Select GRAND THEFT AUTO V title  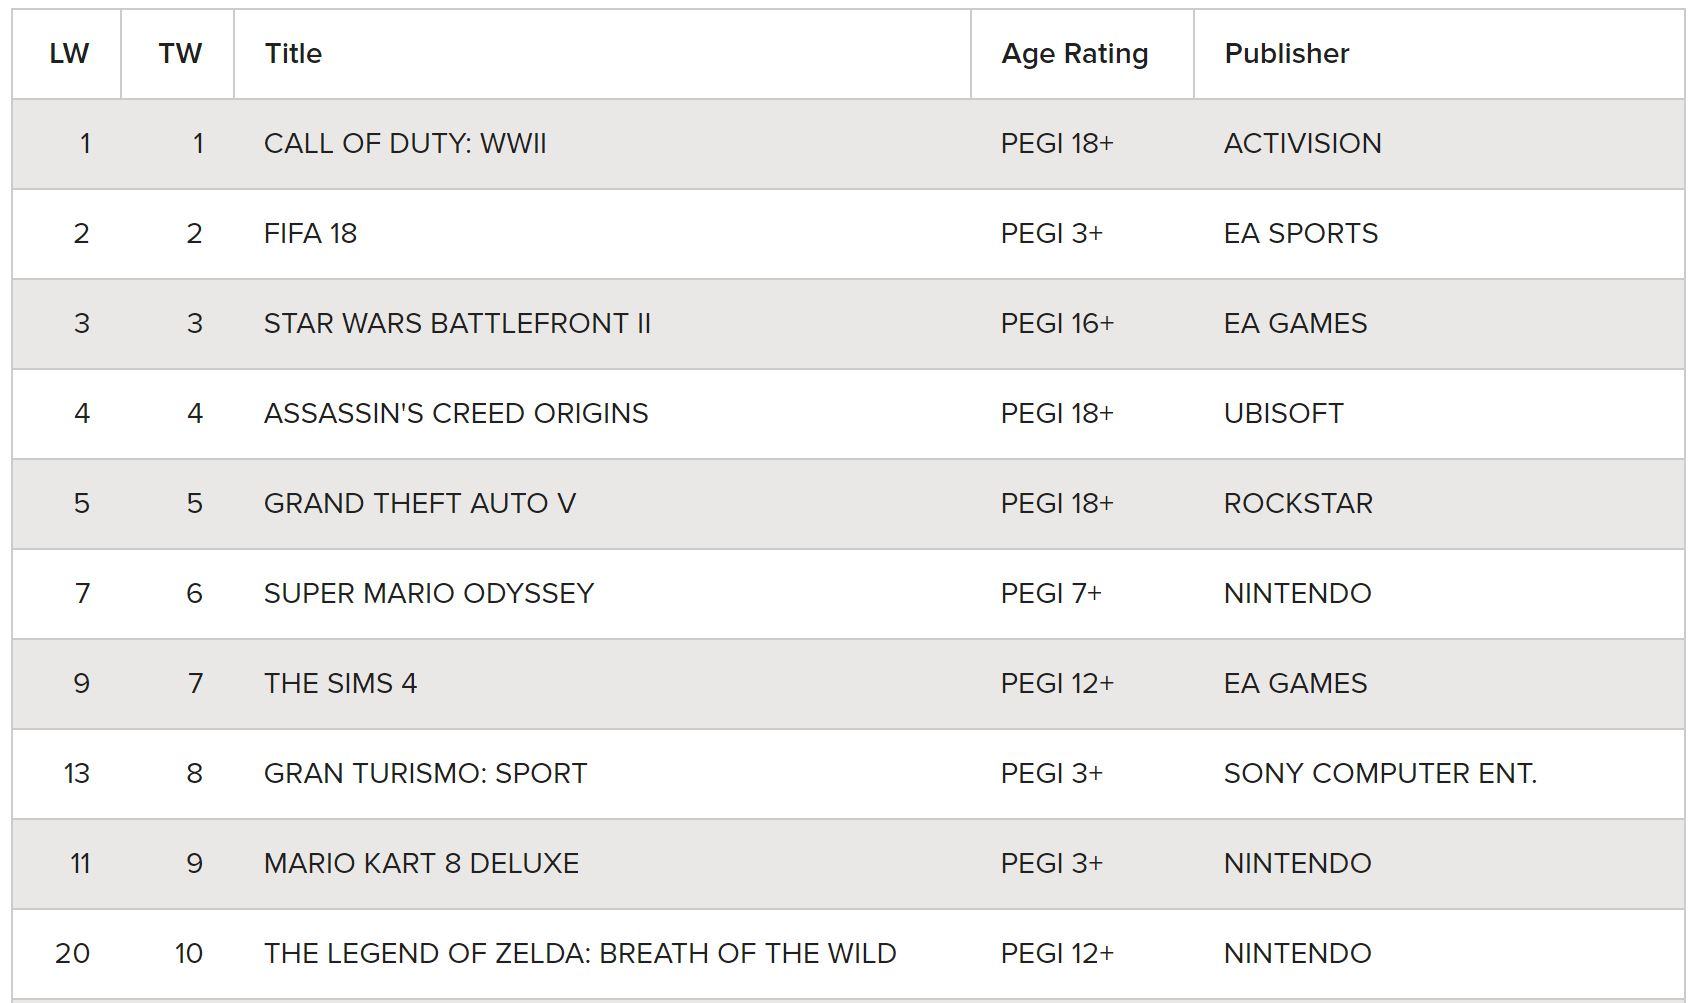[420, 504]
